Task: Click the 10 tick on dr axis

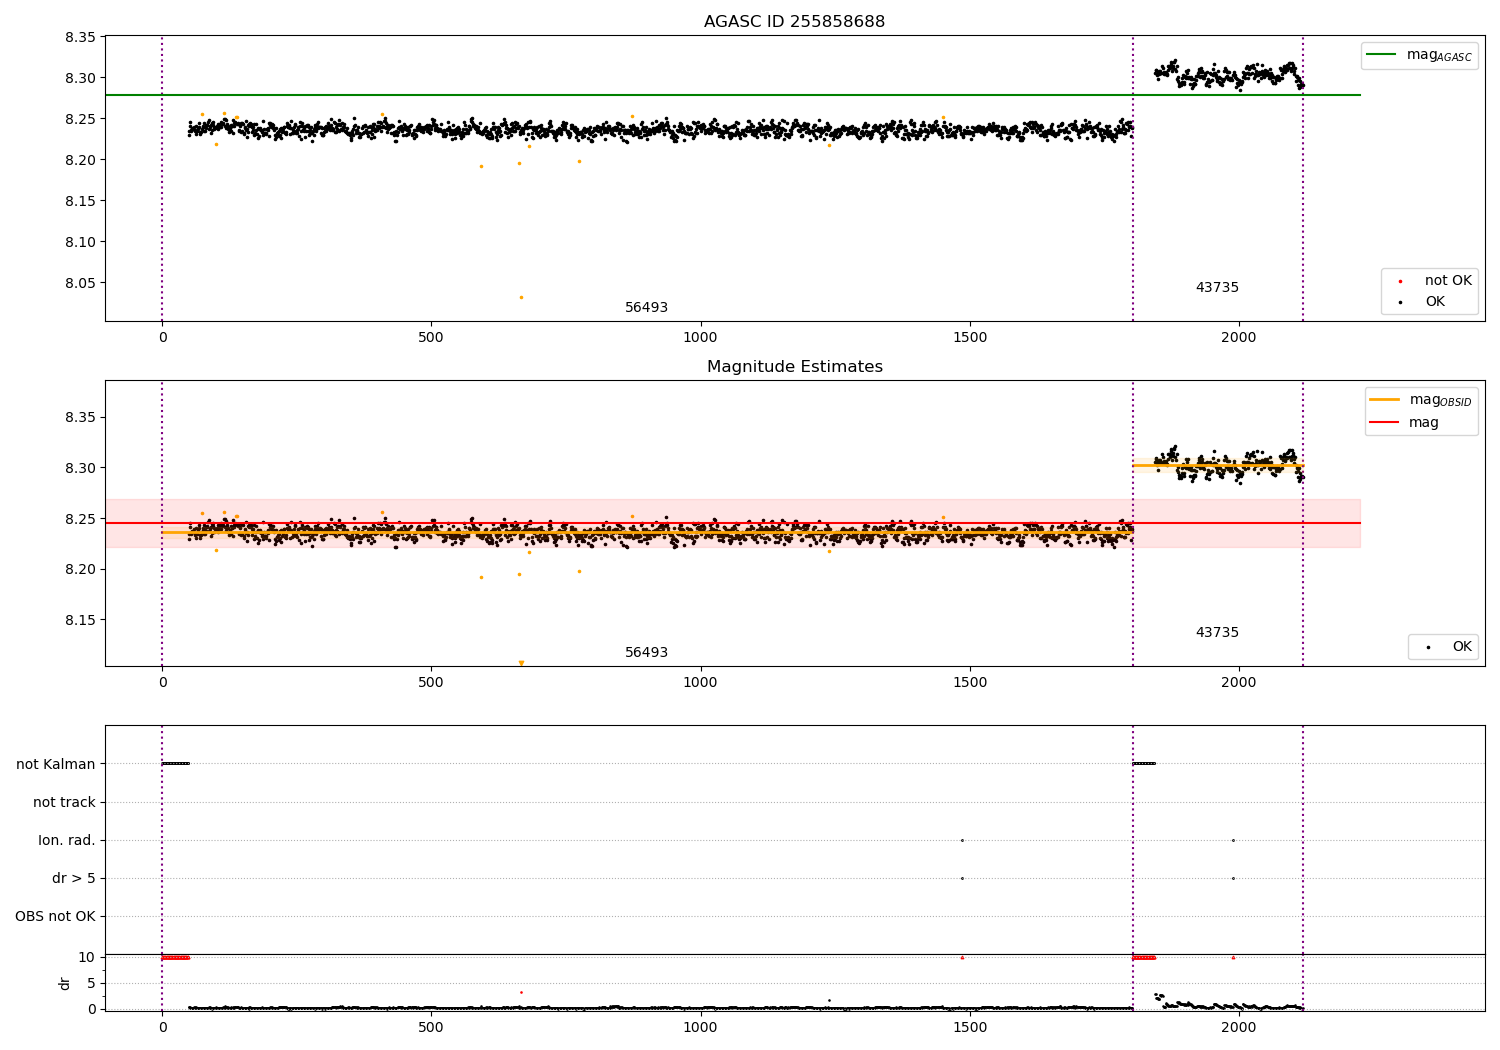Action: [x=87, y=958]
